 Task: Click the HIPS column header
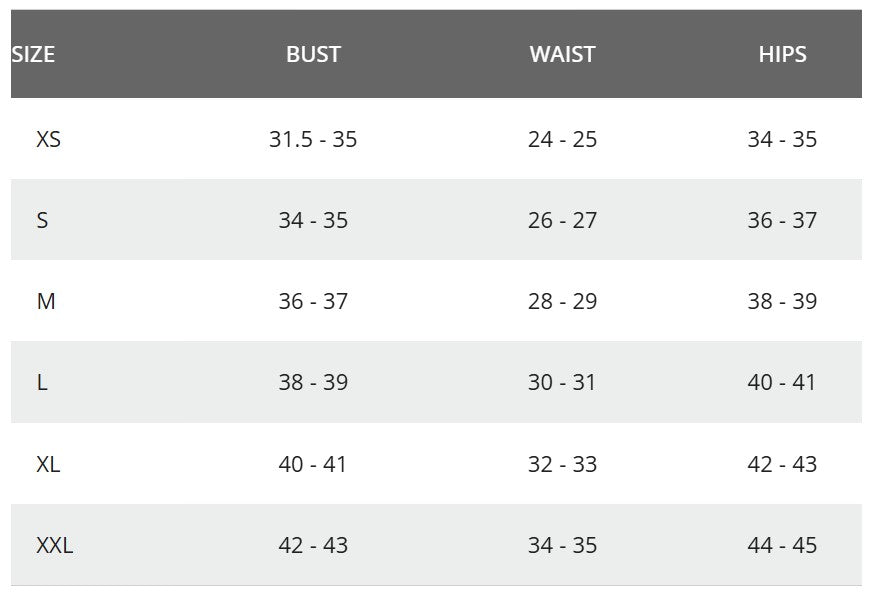[782, 55]
